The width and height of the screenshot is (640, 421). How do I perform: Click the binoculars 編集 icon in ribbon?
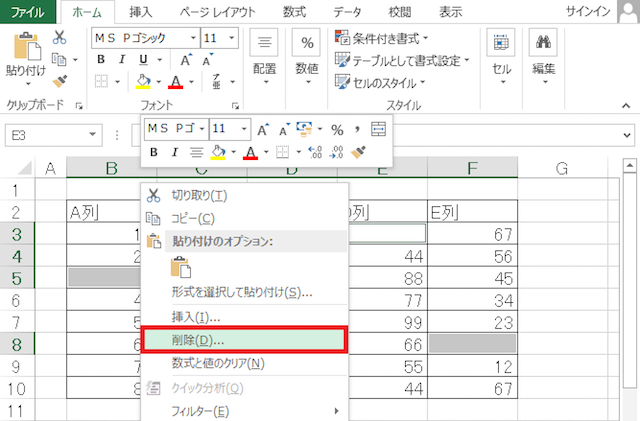click(x=544, y=42)
